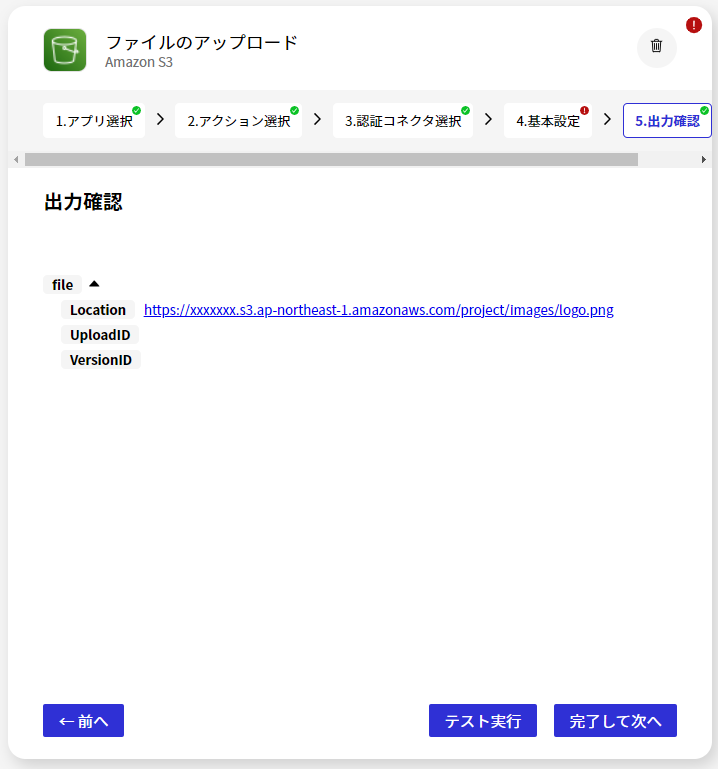Image resolution: width=718 pixels, height=769 pixels.
Task: Select the Location output field
Action: (98, 310)
